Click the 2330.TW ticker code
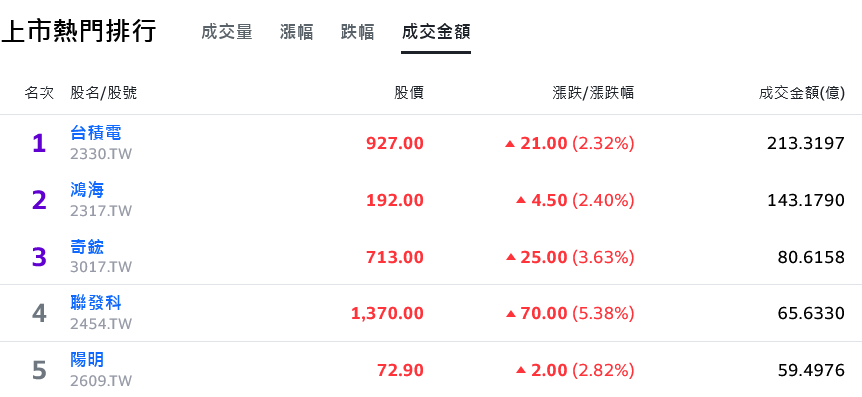 (x=101, y=153)
